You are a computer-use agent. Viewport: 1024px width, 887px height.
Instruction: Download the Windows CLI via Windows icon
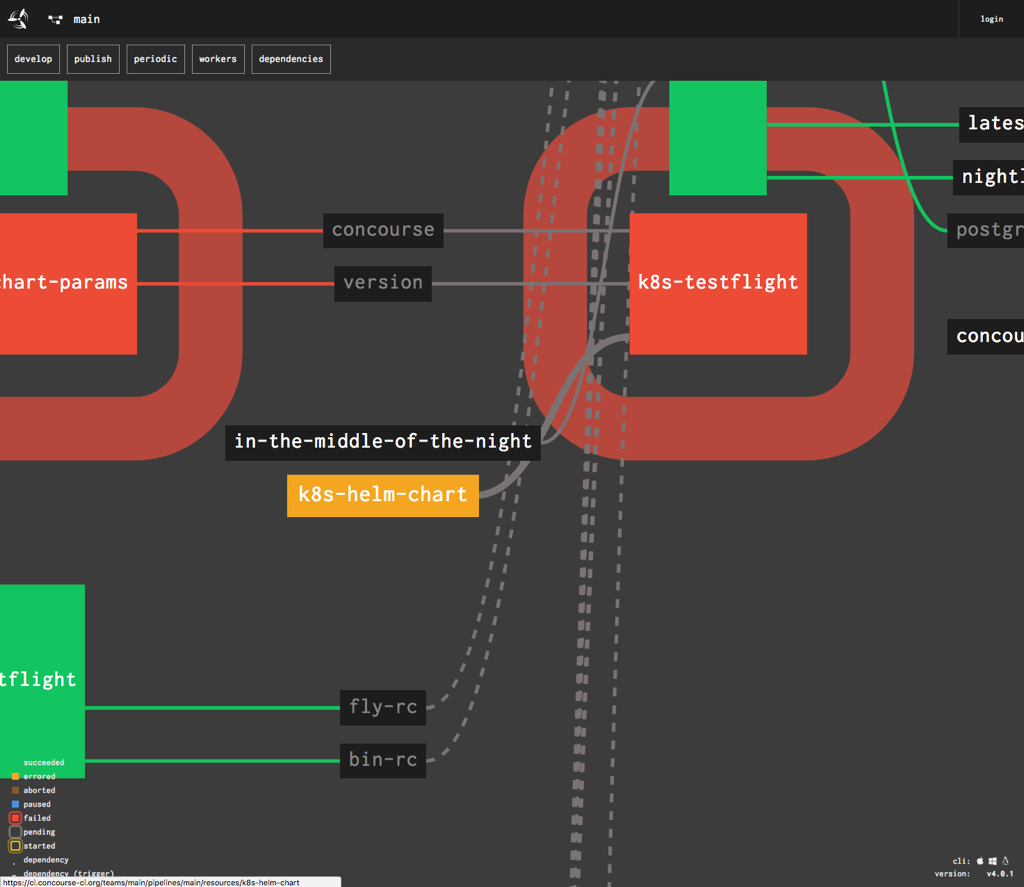point(993,860)
